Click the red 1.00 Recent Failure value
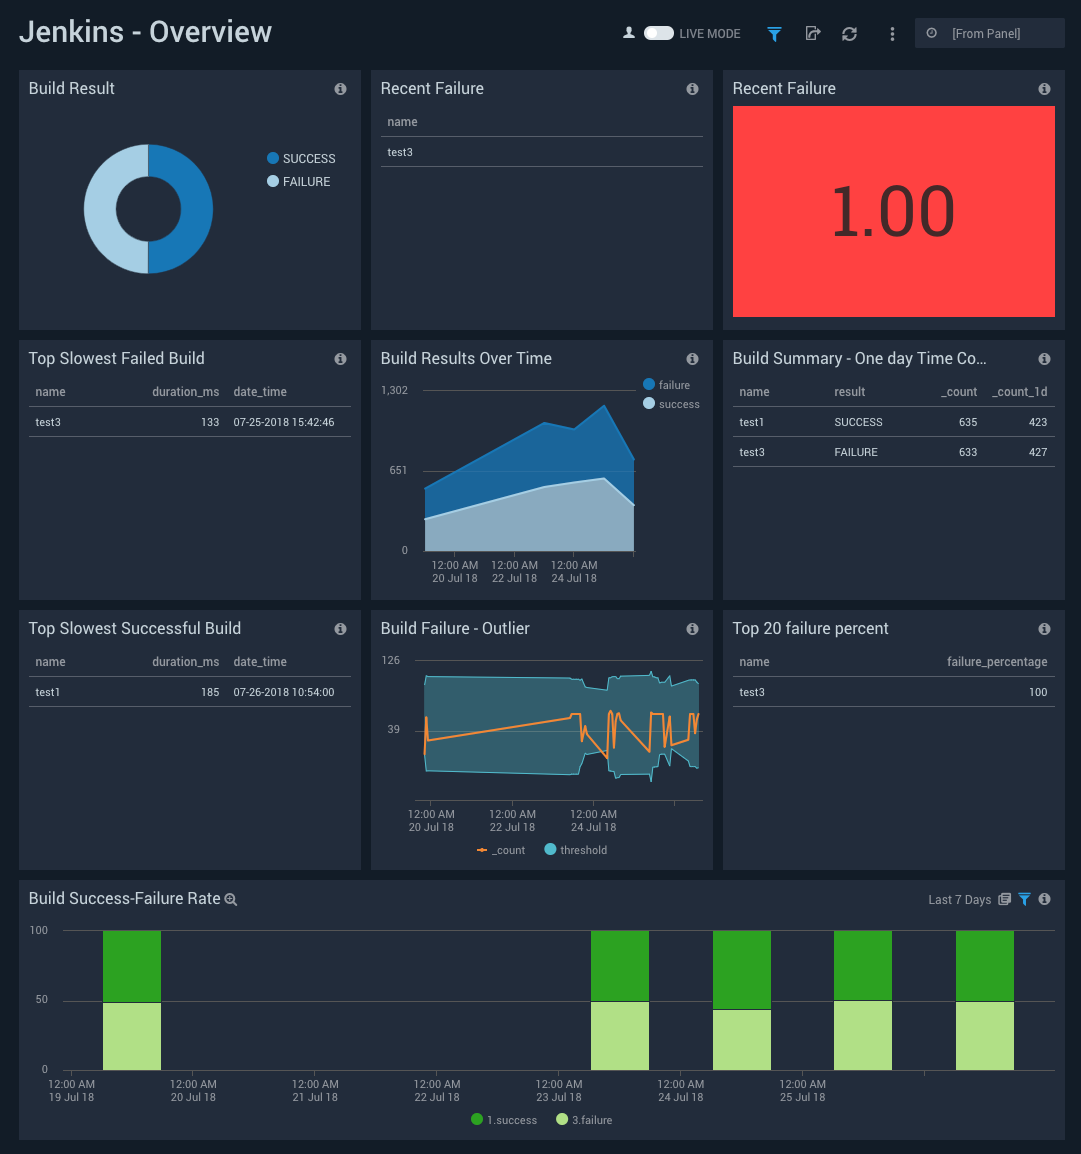 [893, 212]
